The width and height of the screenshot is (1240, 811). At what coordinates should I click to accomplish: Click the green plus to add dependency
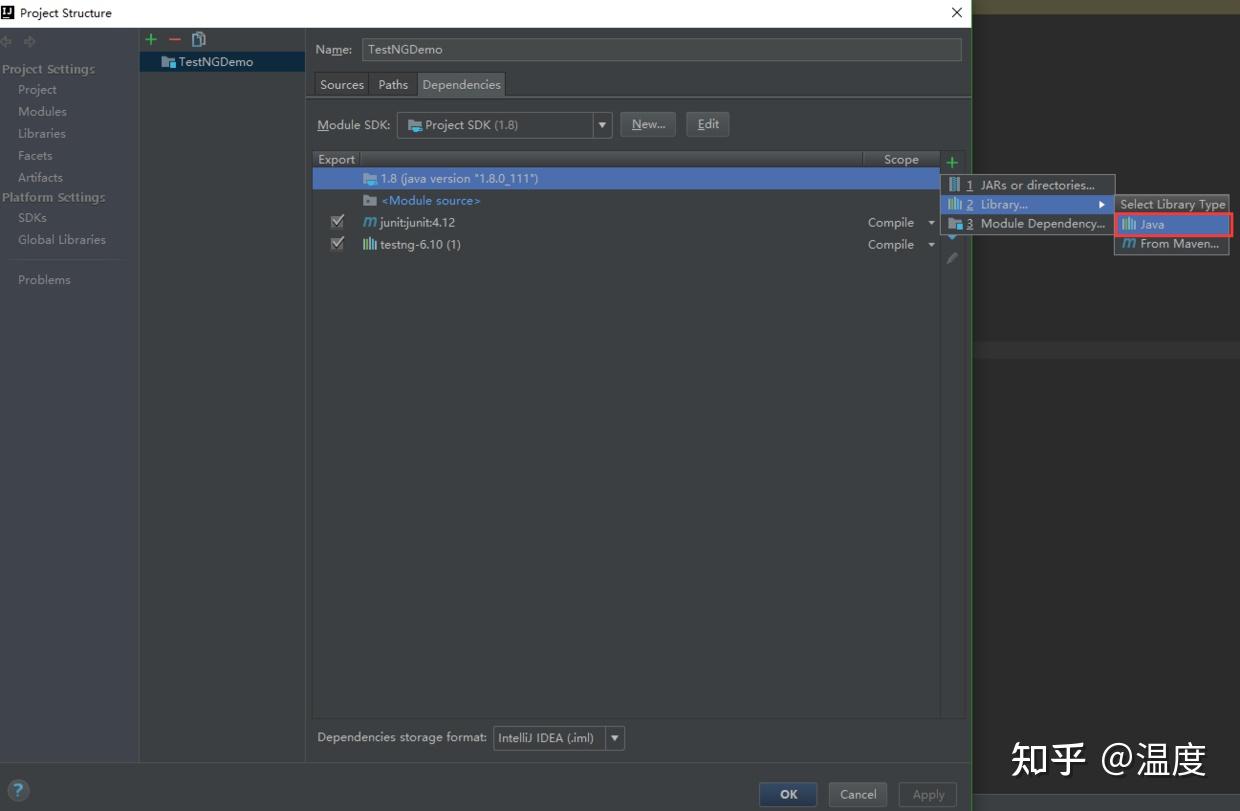952,161
